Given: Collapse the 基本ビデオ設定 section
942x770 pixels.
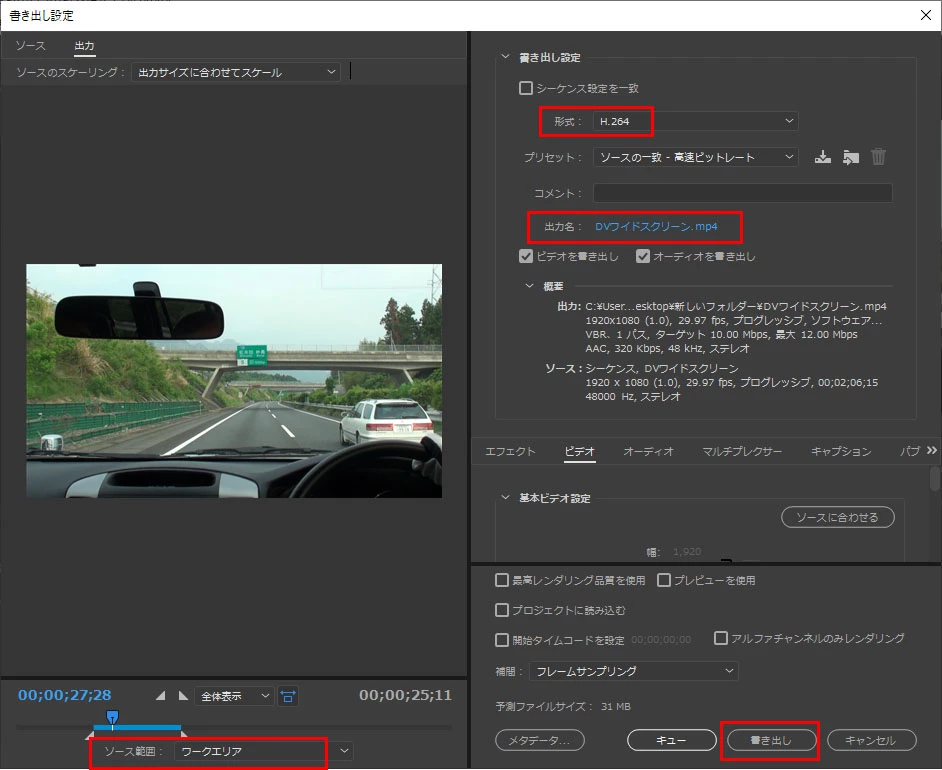Looking at the screenshot, I should coord(505,498).
